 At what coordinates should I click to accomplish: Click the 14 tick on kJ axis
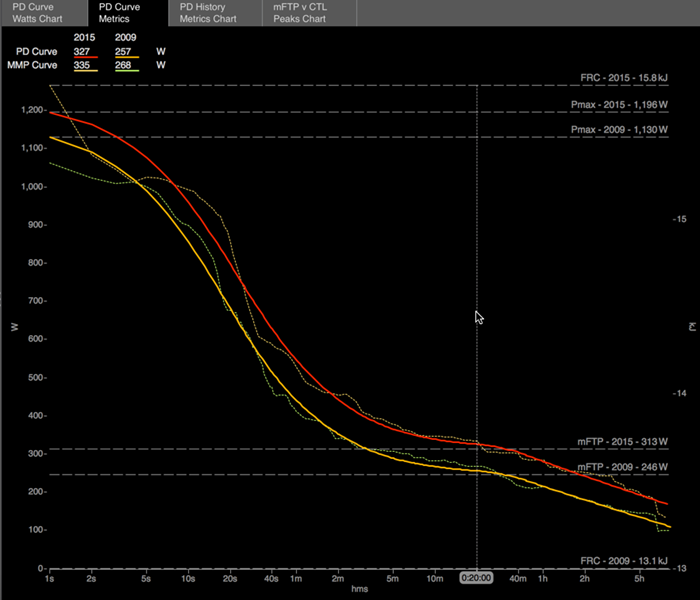[680, 393]
